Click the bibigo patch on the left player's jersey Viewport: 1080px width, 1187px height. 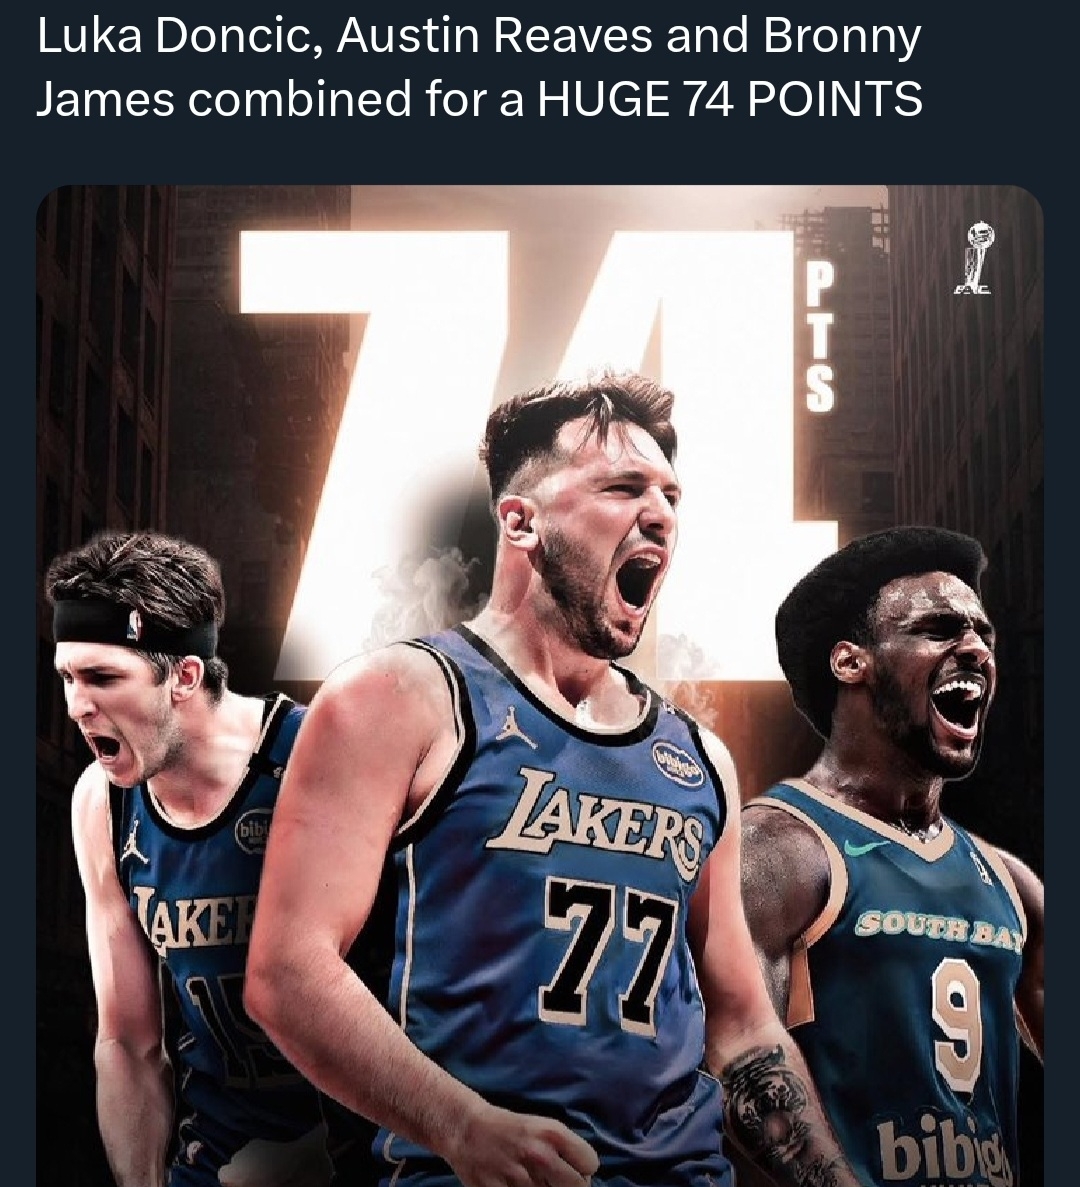click(248, 833)
